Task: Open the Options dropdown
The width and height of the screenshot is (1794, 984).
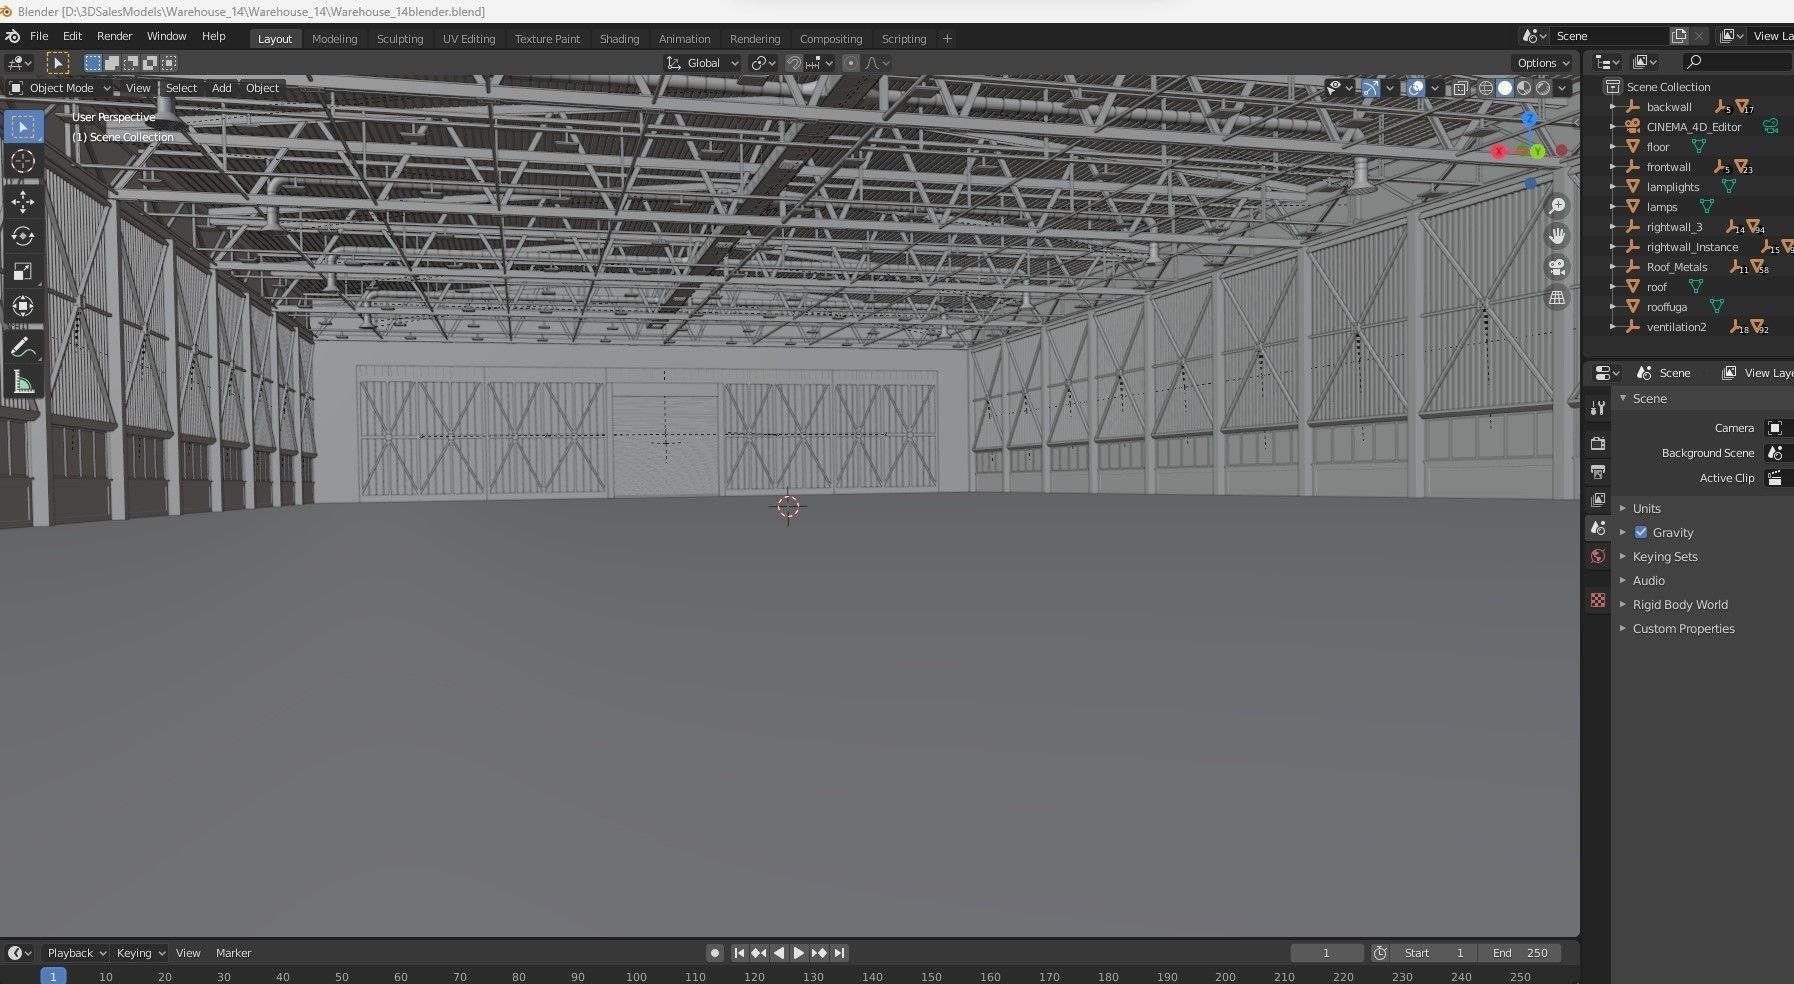Action: click(1543, 63)
